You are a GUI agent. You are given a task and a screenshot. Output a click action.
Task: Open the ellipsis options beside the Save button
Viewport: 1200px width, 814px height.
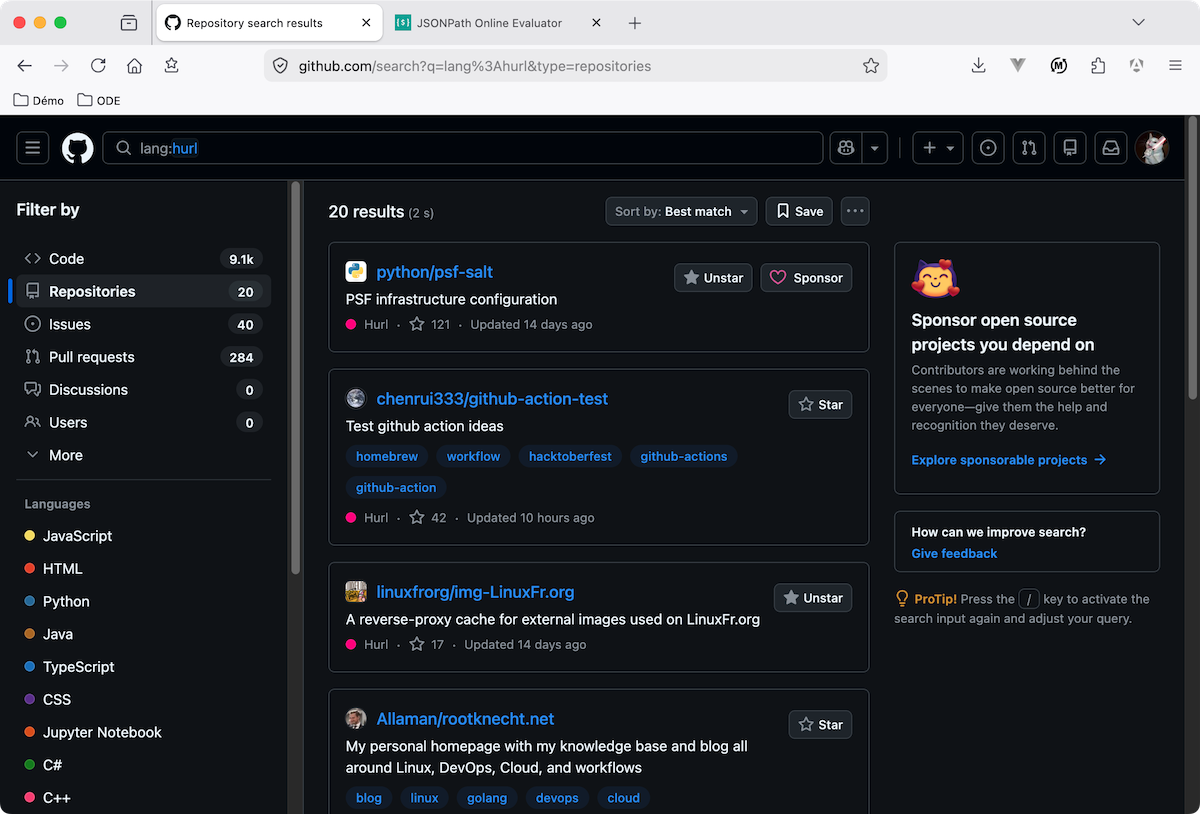855,211
